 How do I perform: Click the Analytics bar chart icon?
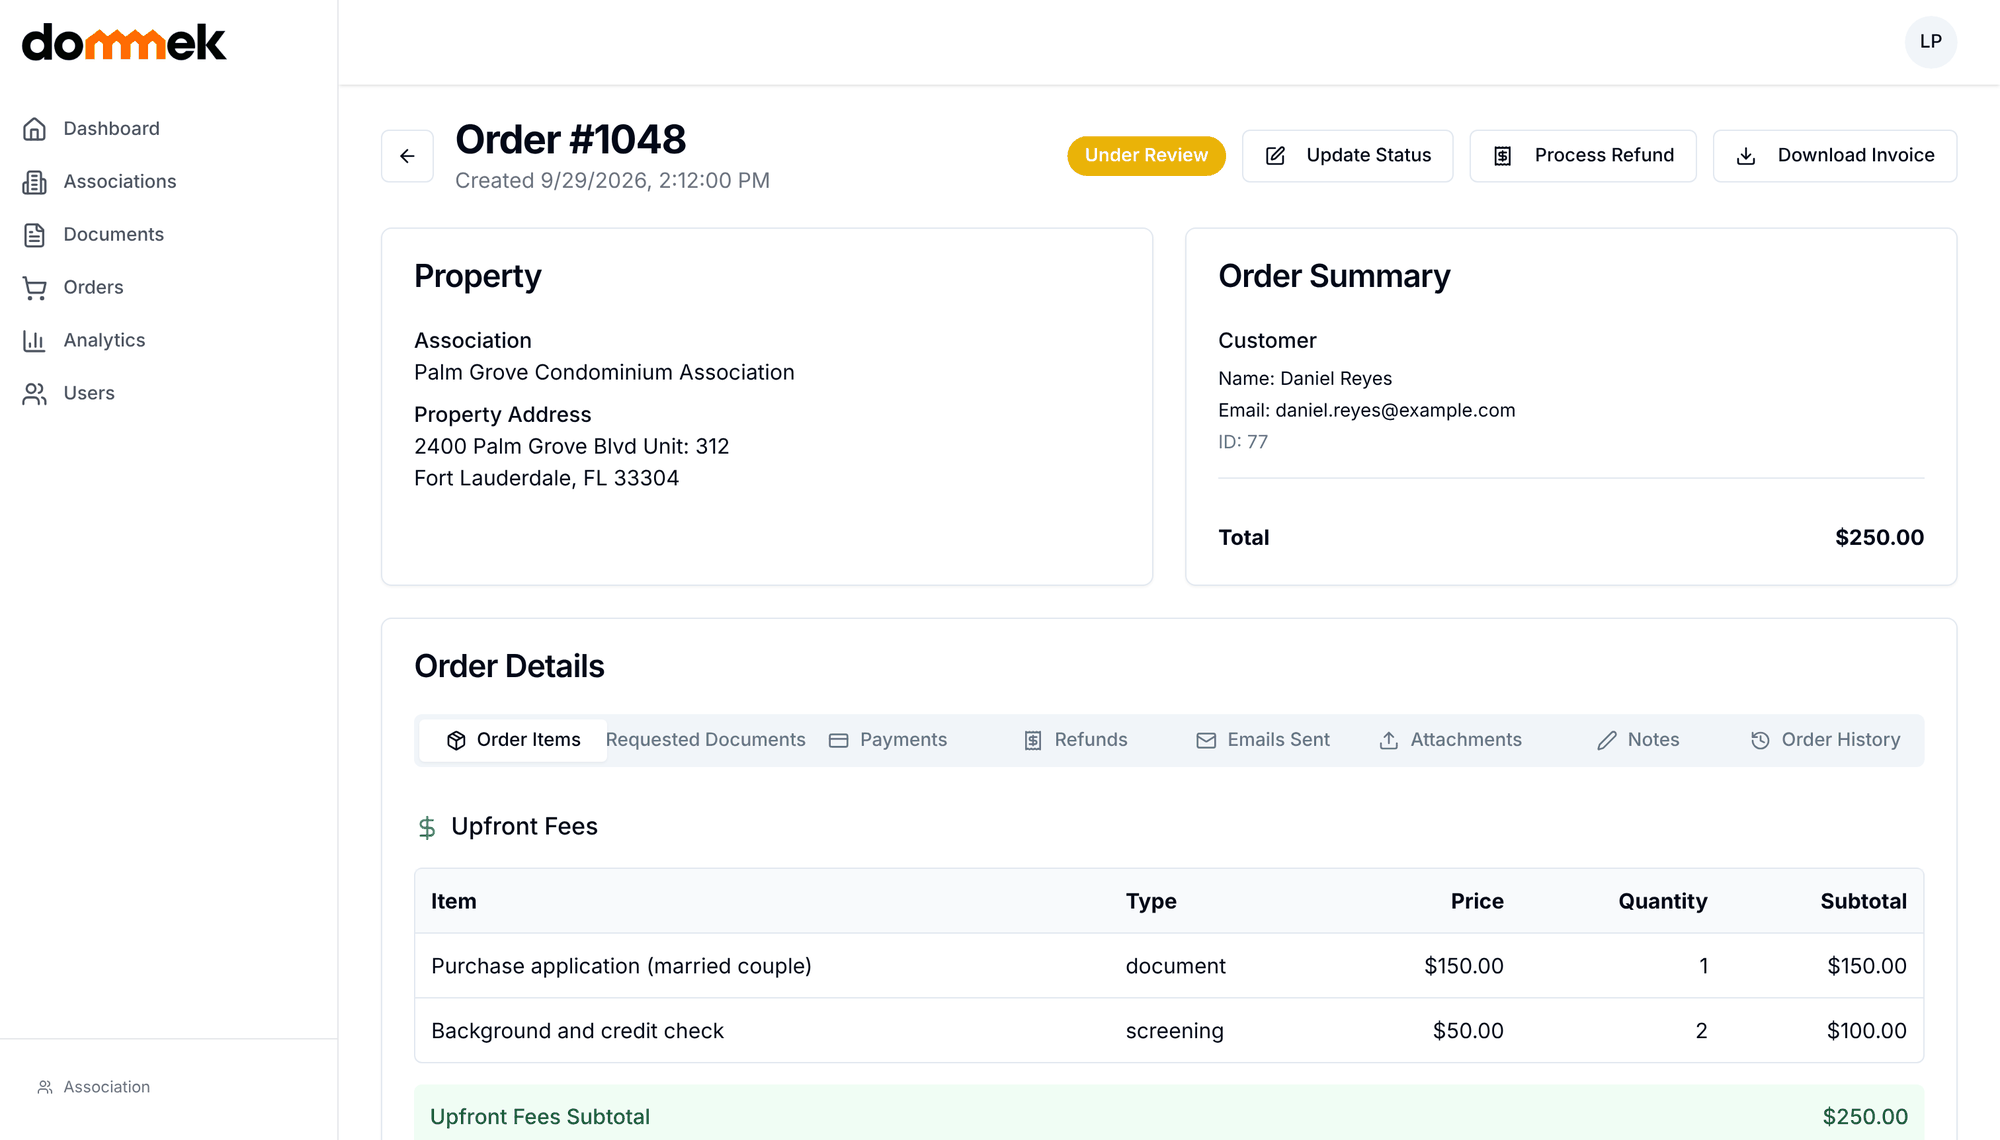point(34,341)
